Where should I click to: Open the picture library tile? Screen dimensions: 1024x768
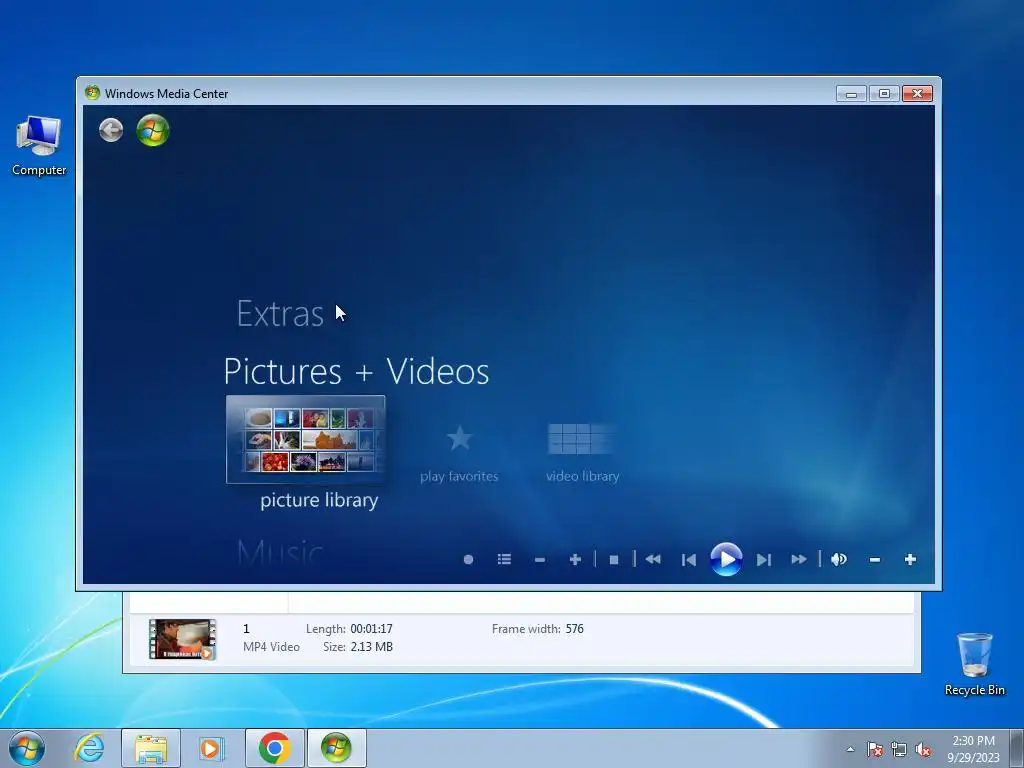(x=306, y=440)
